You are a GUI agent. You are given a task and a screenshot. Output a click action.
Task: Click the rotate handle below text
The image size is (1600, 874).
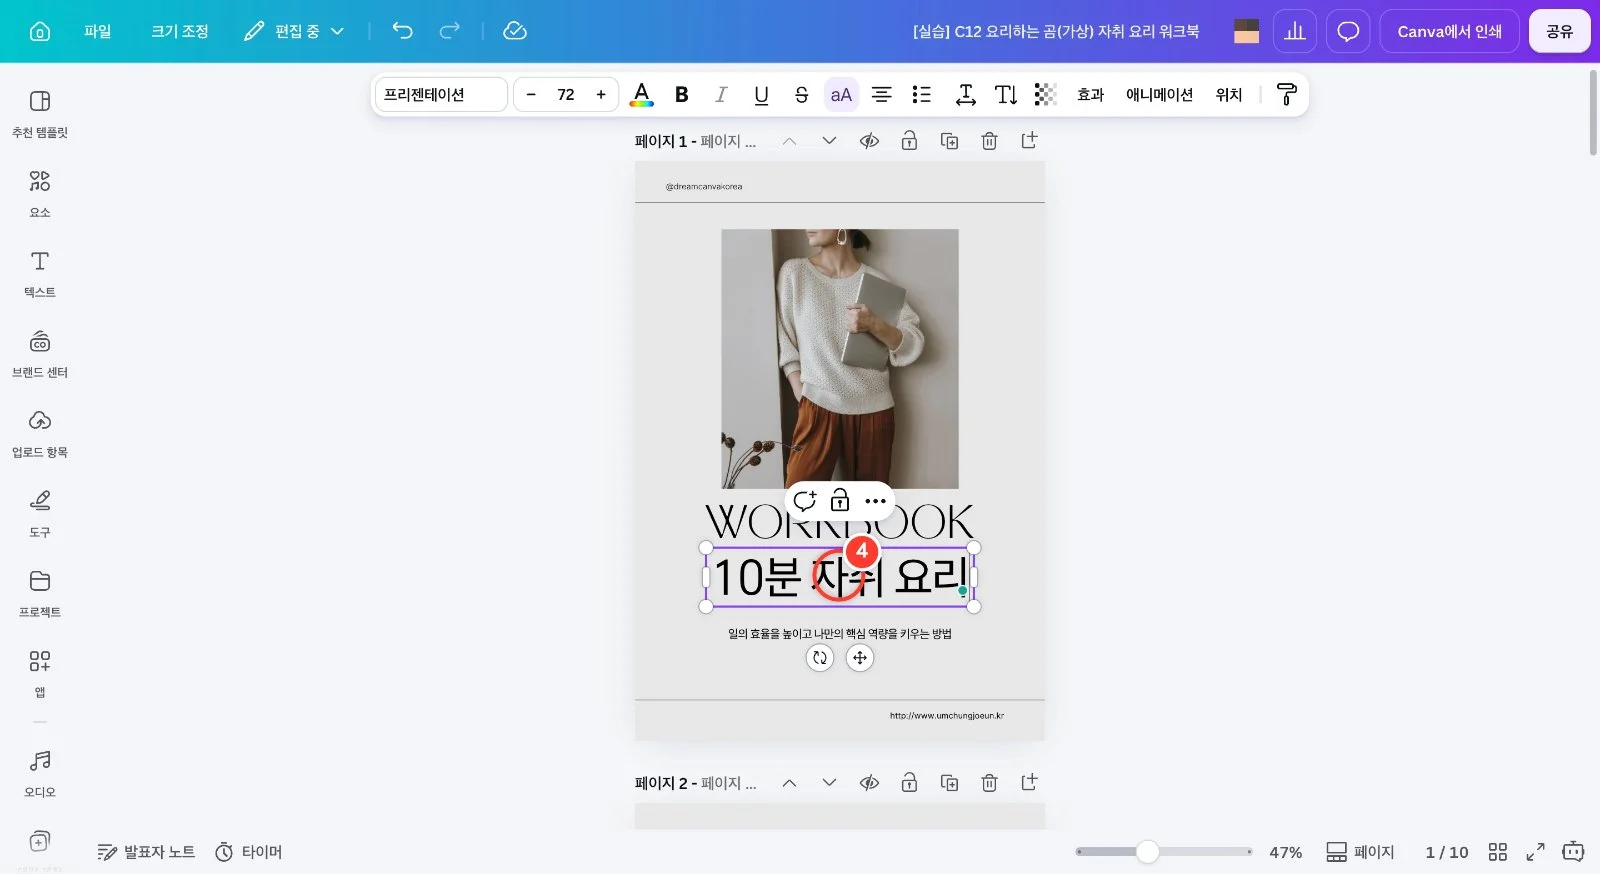820,658
